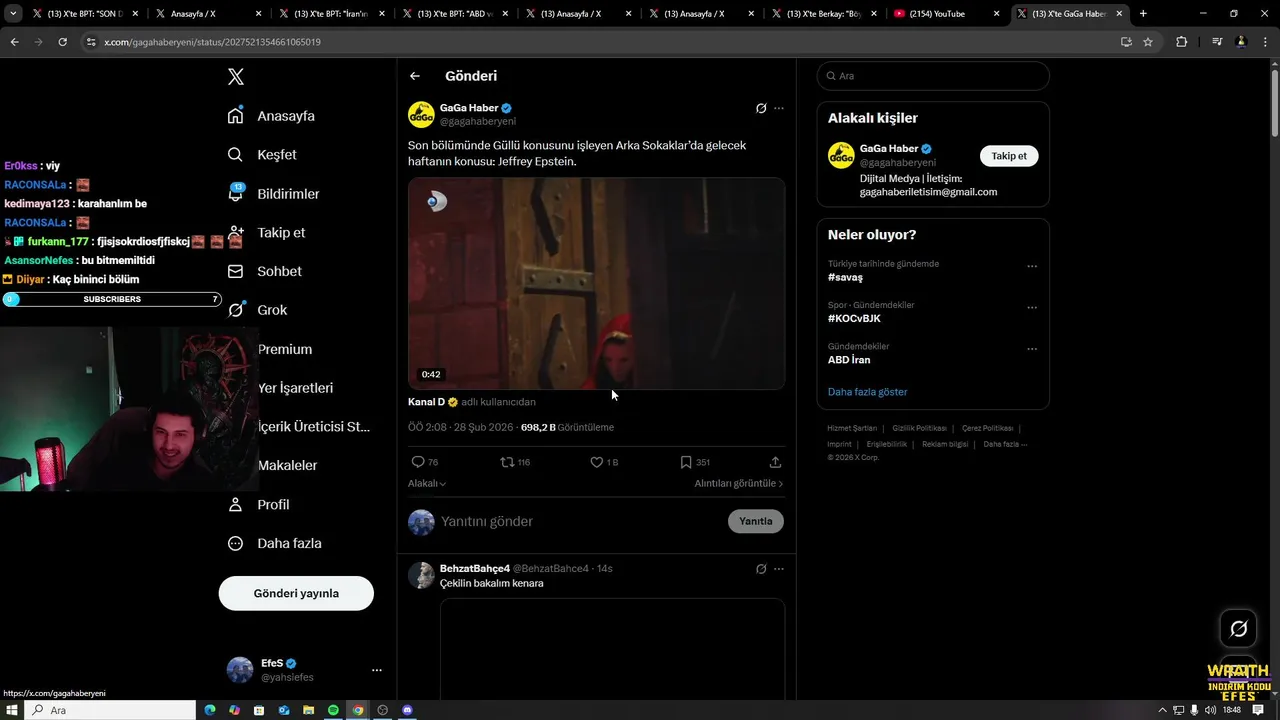Open Keşfet search page
This screenshot has height=720, width=1280.
point(263,155)
